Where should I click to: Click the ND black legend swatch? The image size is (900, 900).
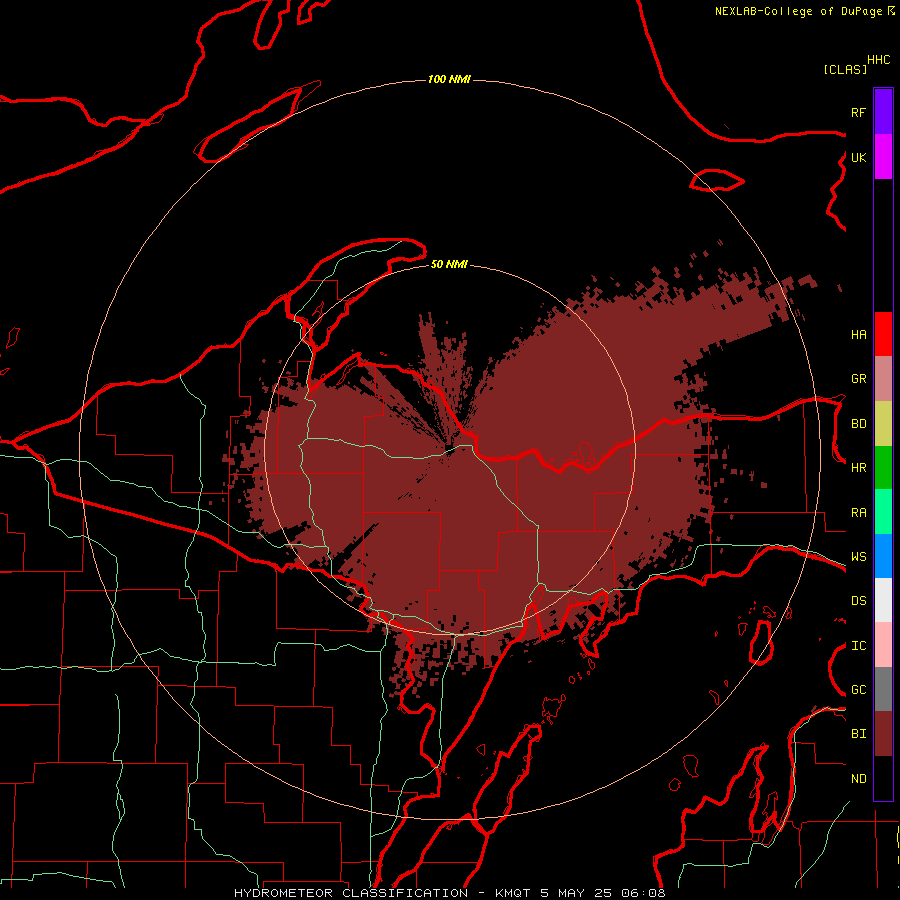tap(883, 778)
